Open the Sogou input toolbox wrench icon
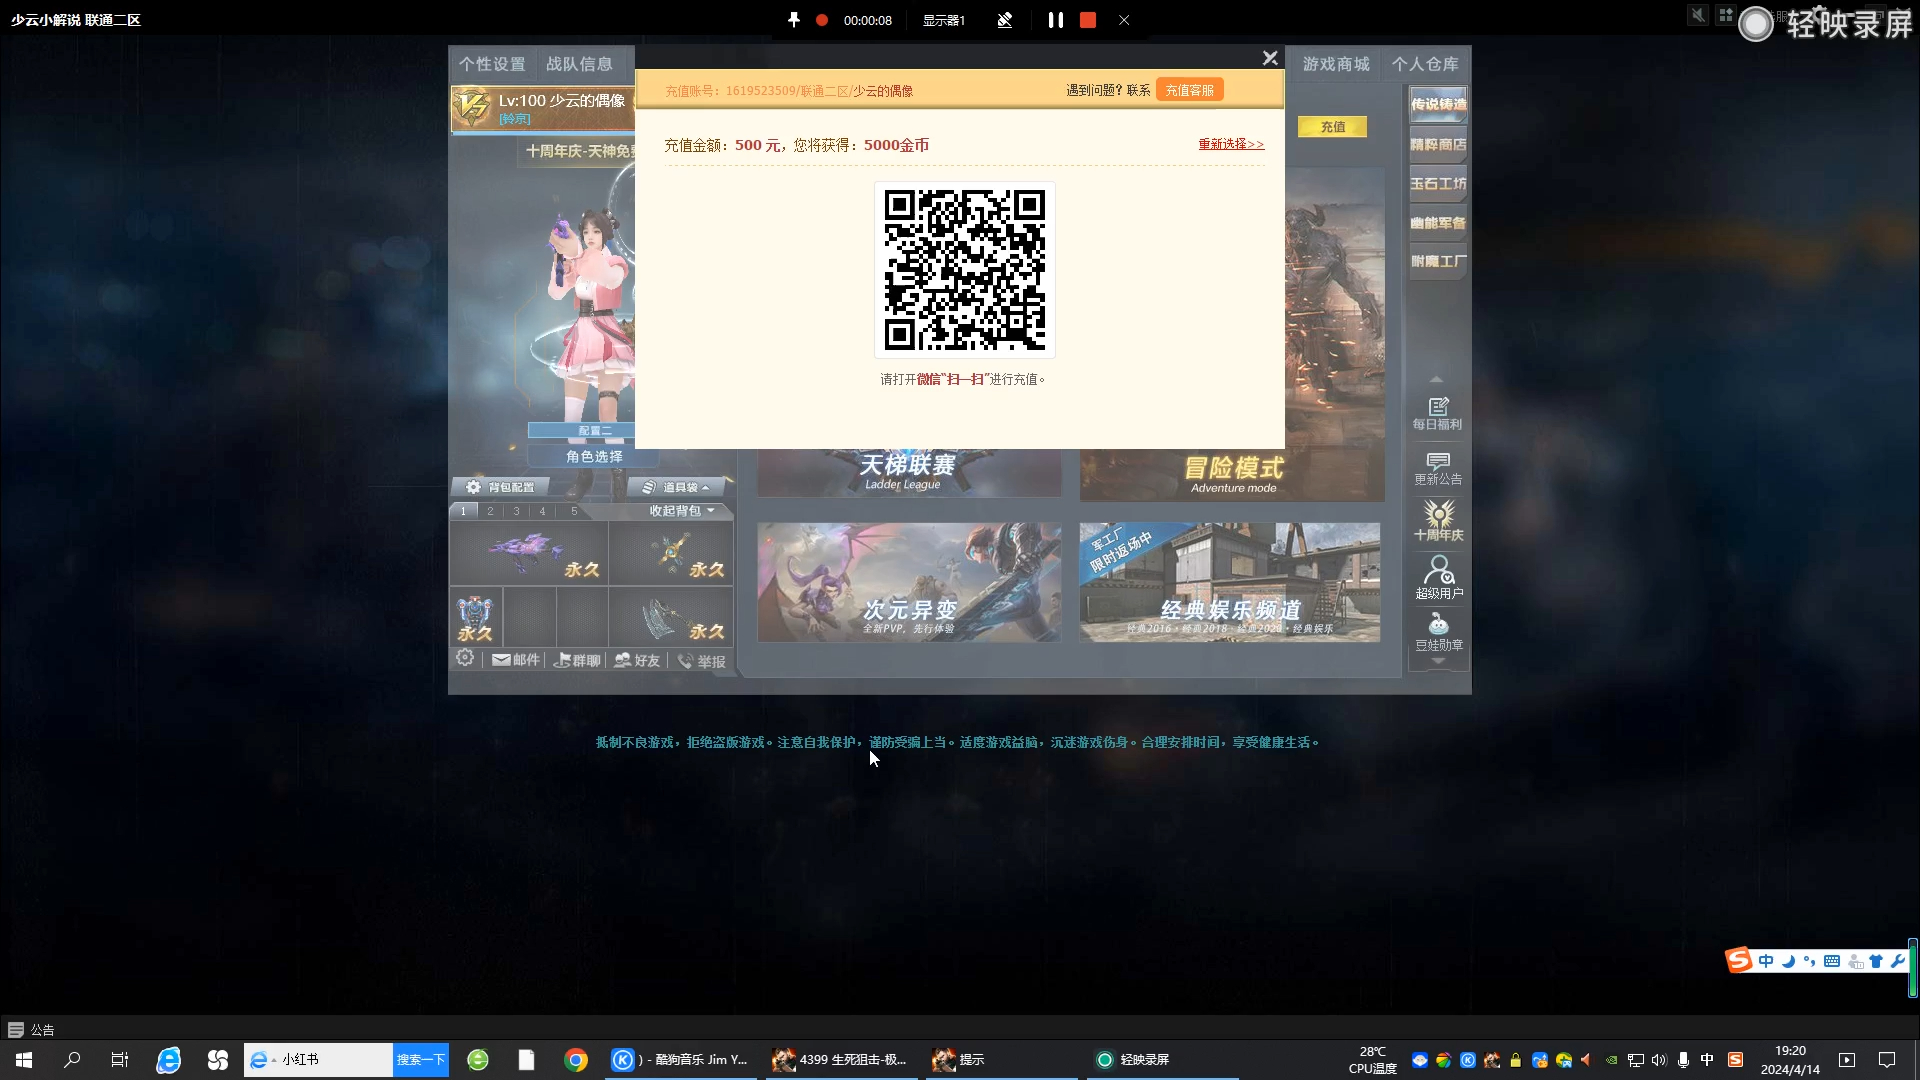The height and width of the screenshot is (1080, 1920). (1898, 961)
